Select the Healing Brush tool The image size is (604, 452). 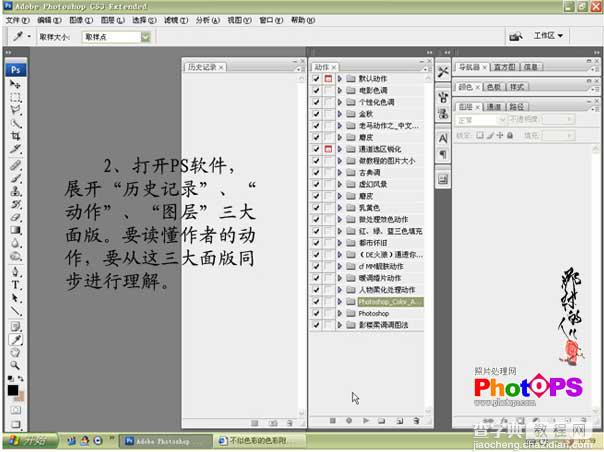coord(15,165)
